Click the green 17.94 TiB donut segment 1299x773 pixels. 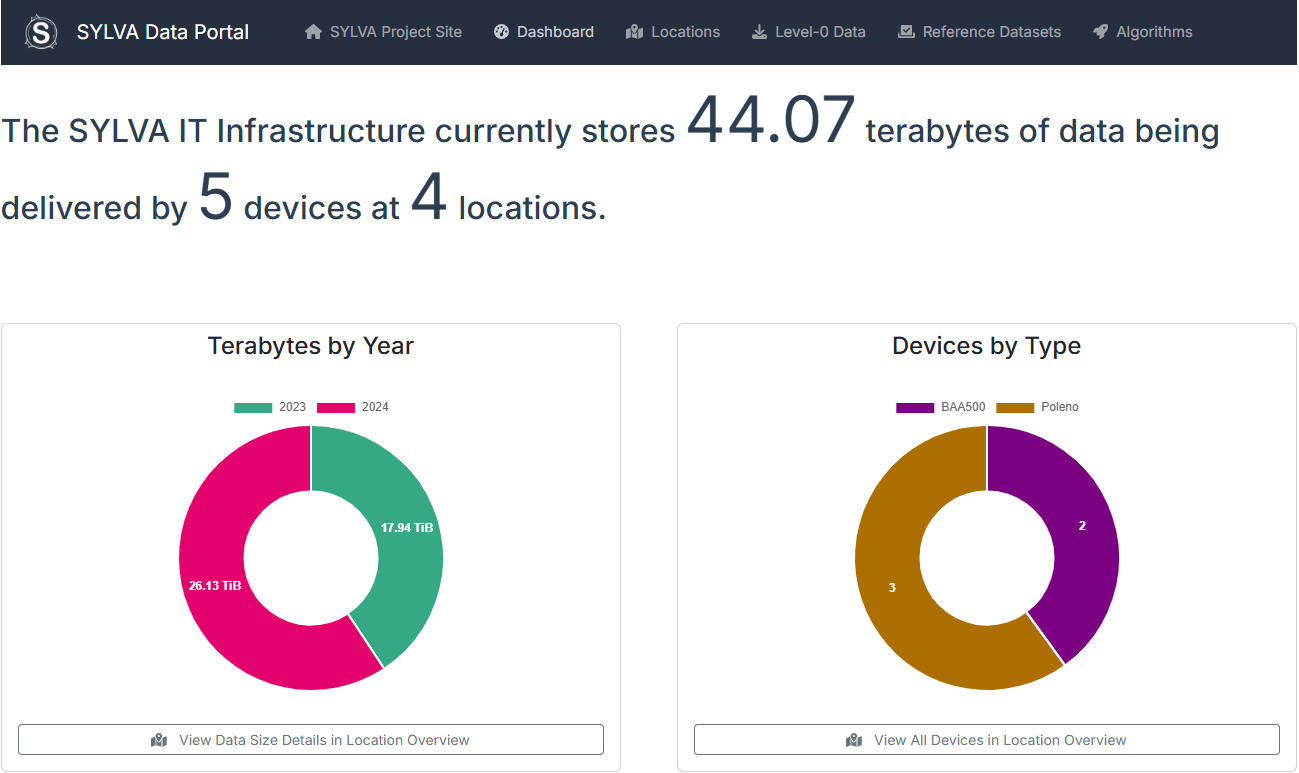coord(405,527)
